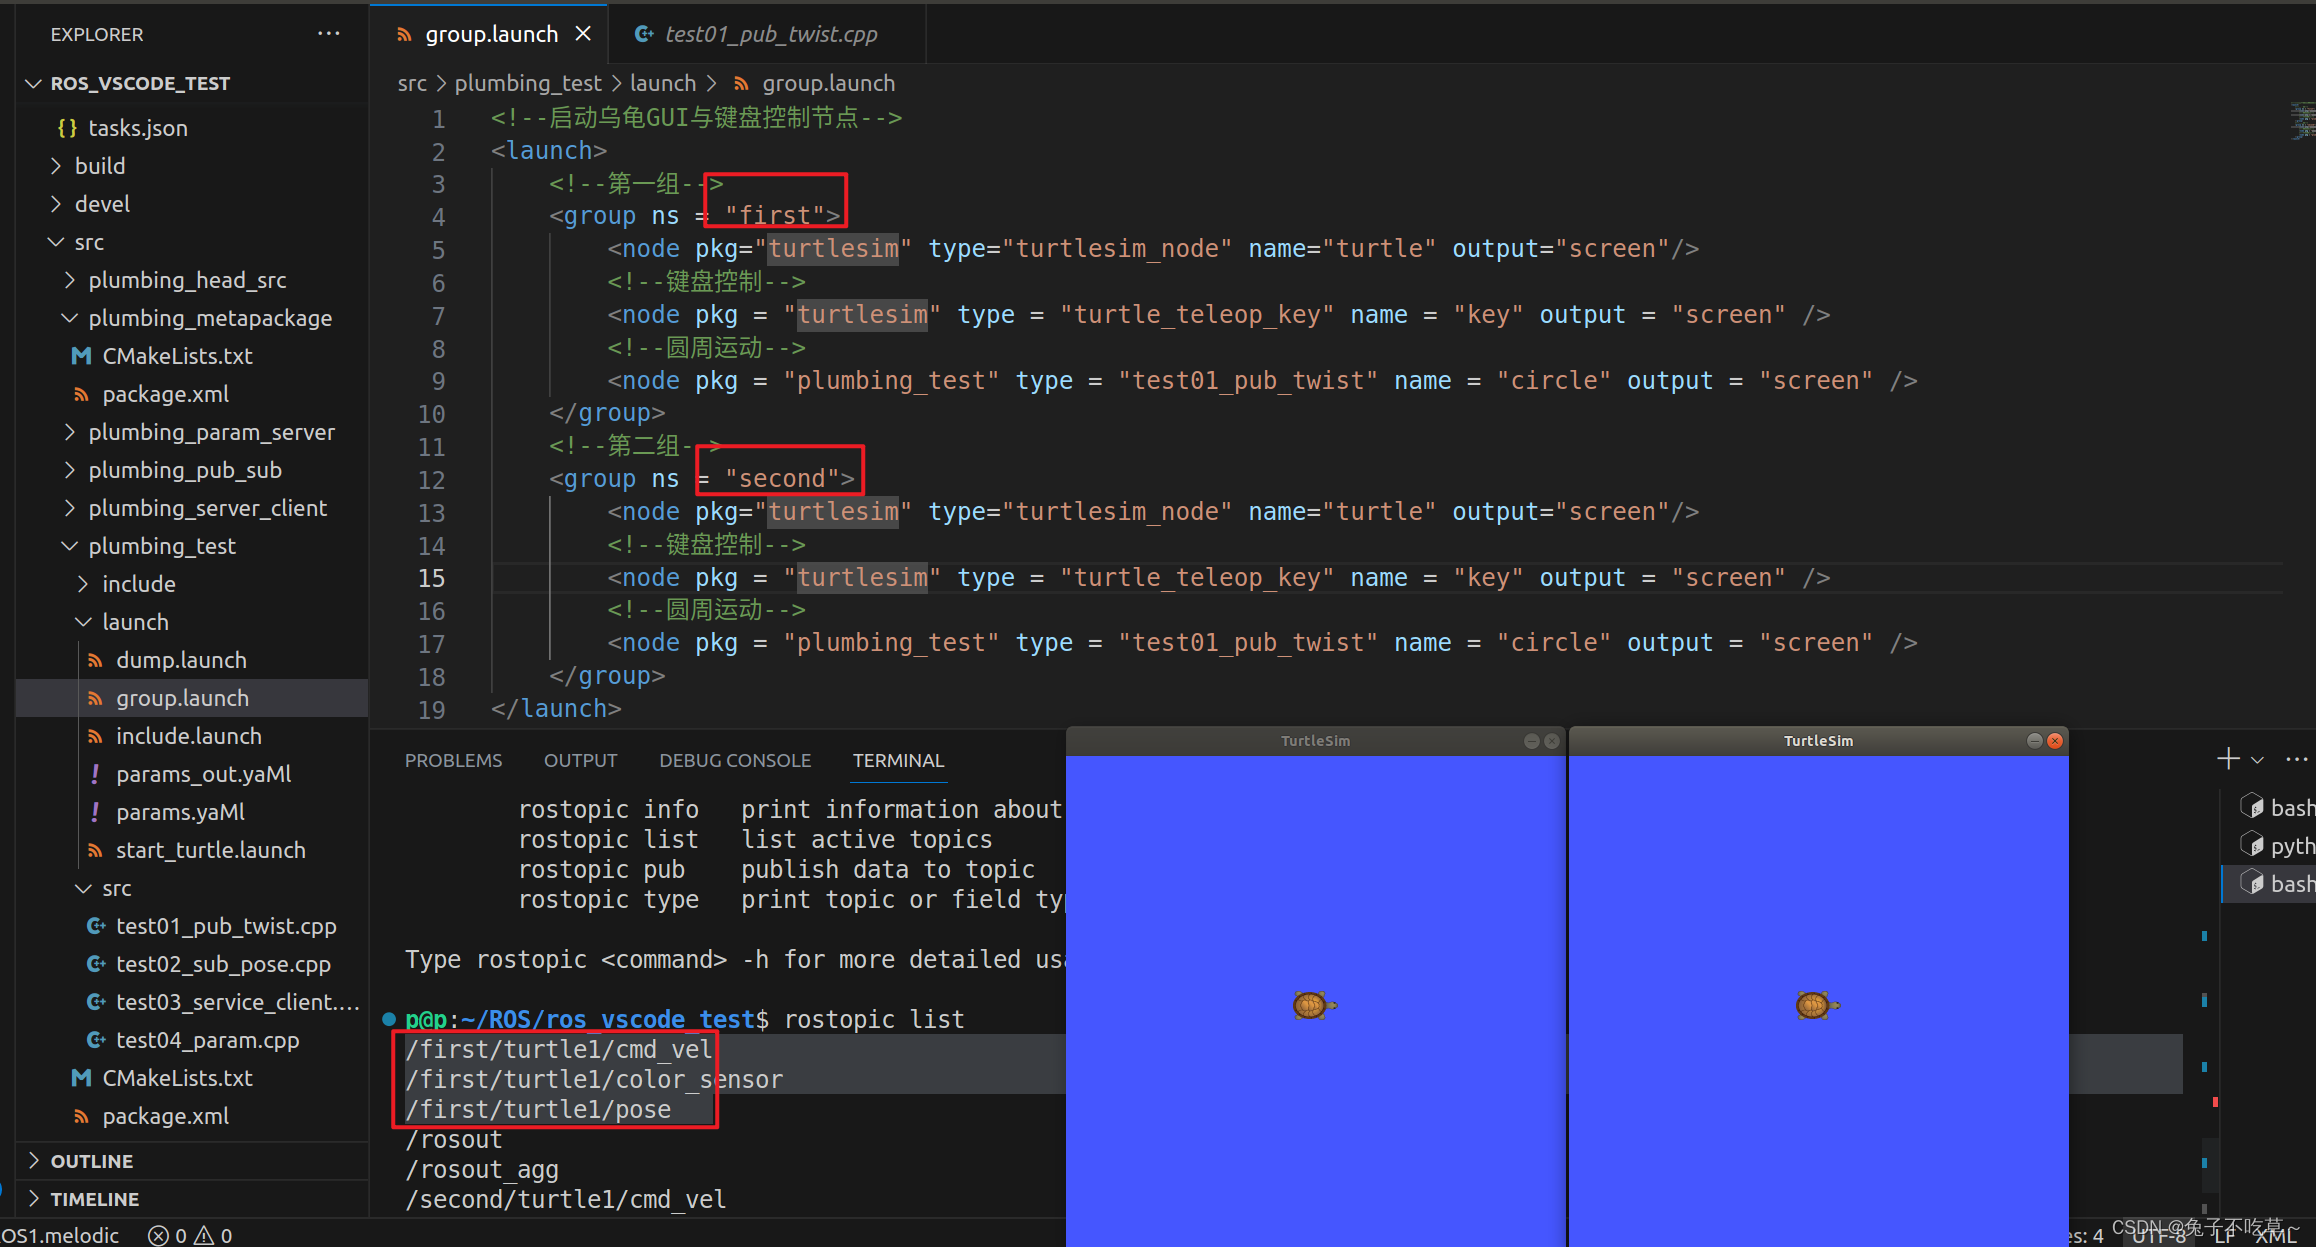Close the group.launch editor tab

(x=583, y=34)
